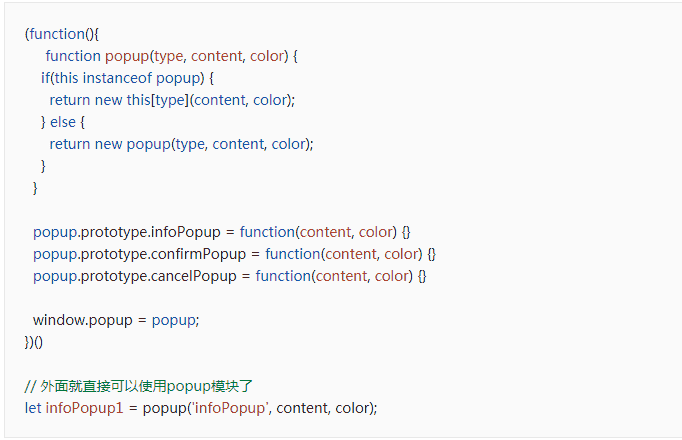Click the "return" keyword inside the else block
This screenshot has height=440, width=682.
point(69,143)
